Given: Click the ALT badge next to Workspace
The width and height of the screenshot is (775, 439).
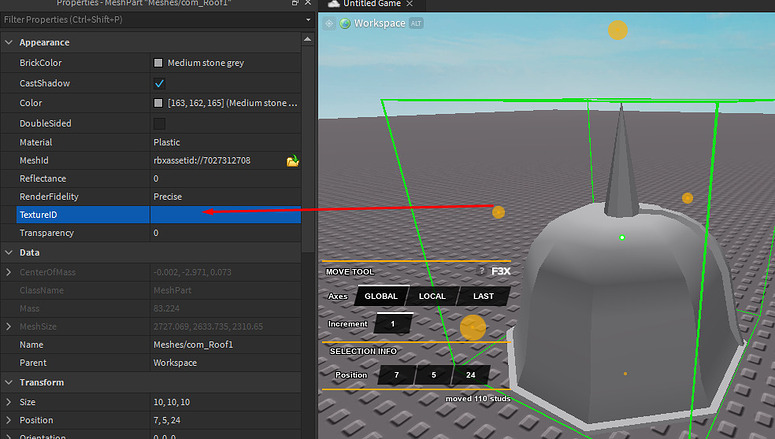Looking at the screenshot, I should click(416, 23).
